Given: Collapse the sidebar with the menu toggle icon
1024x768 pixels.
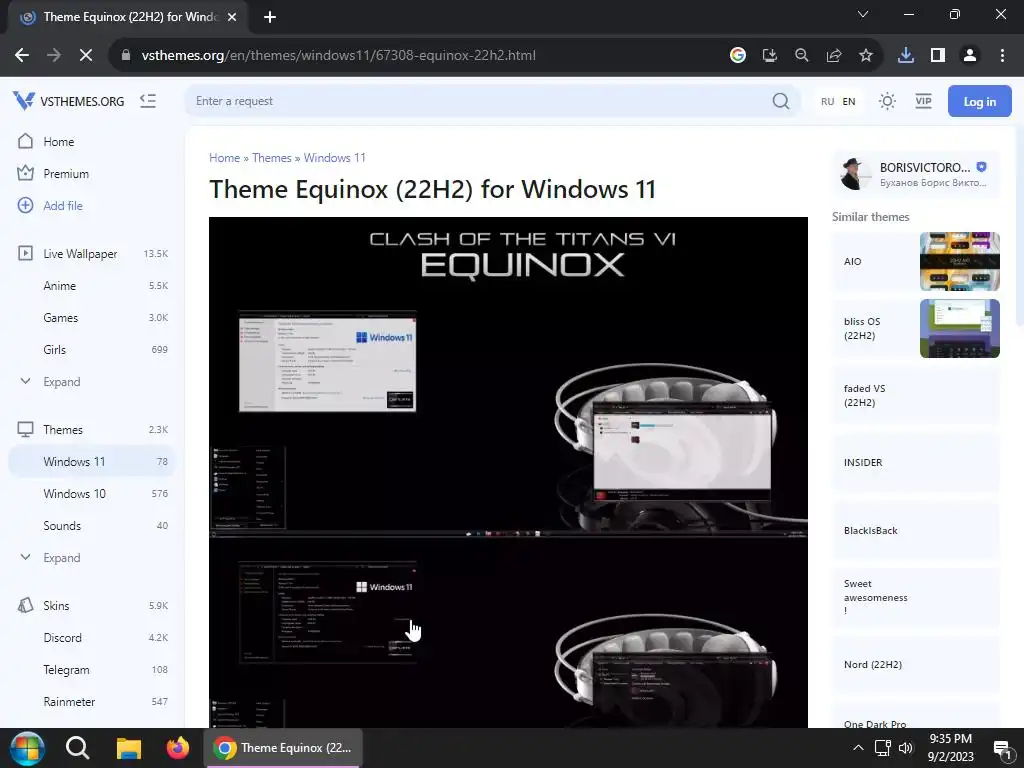Looking at the screenshot, I should coord(148,101).
